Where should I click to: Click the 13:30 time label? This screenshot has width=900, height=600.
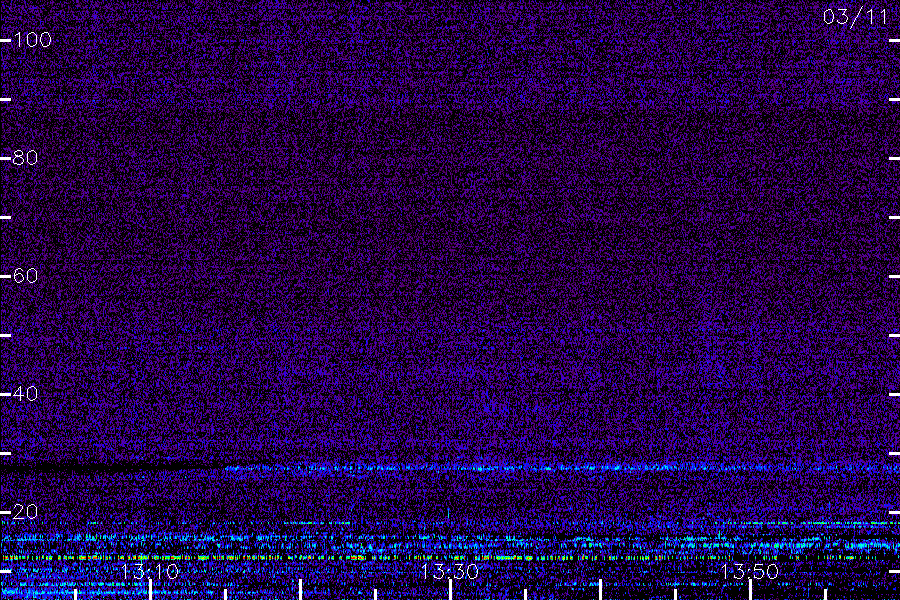click(x=449, y=571)
